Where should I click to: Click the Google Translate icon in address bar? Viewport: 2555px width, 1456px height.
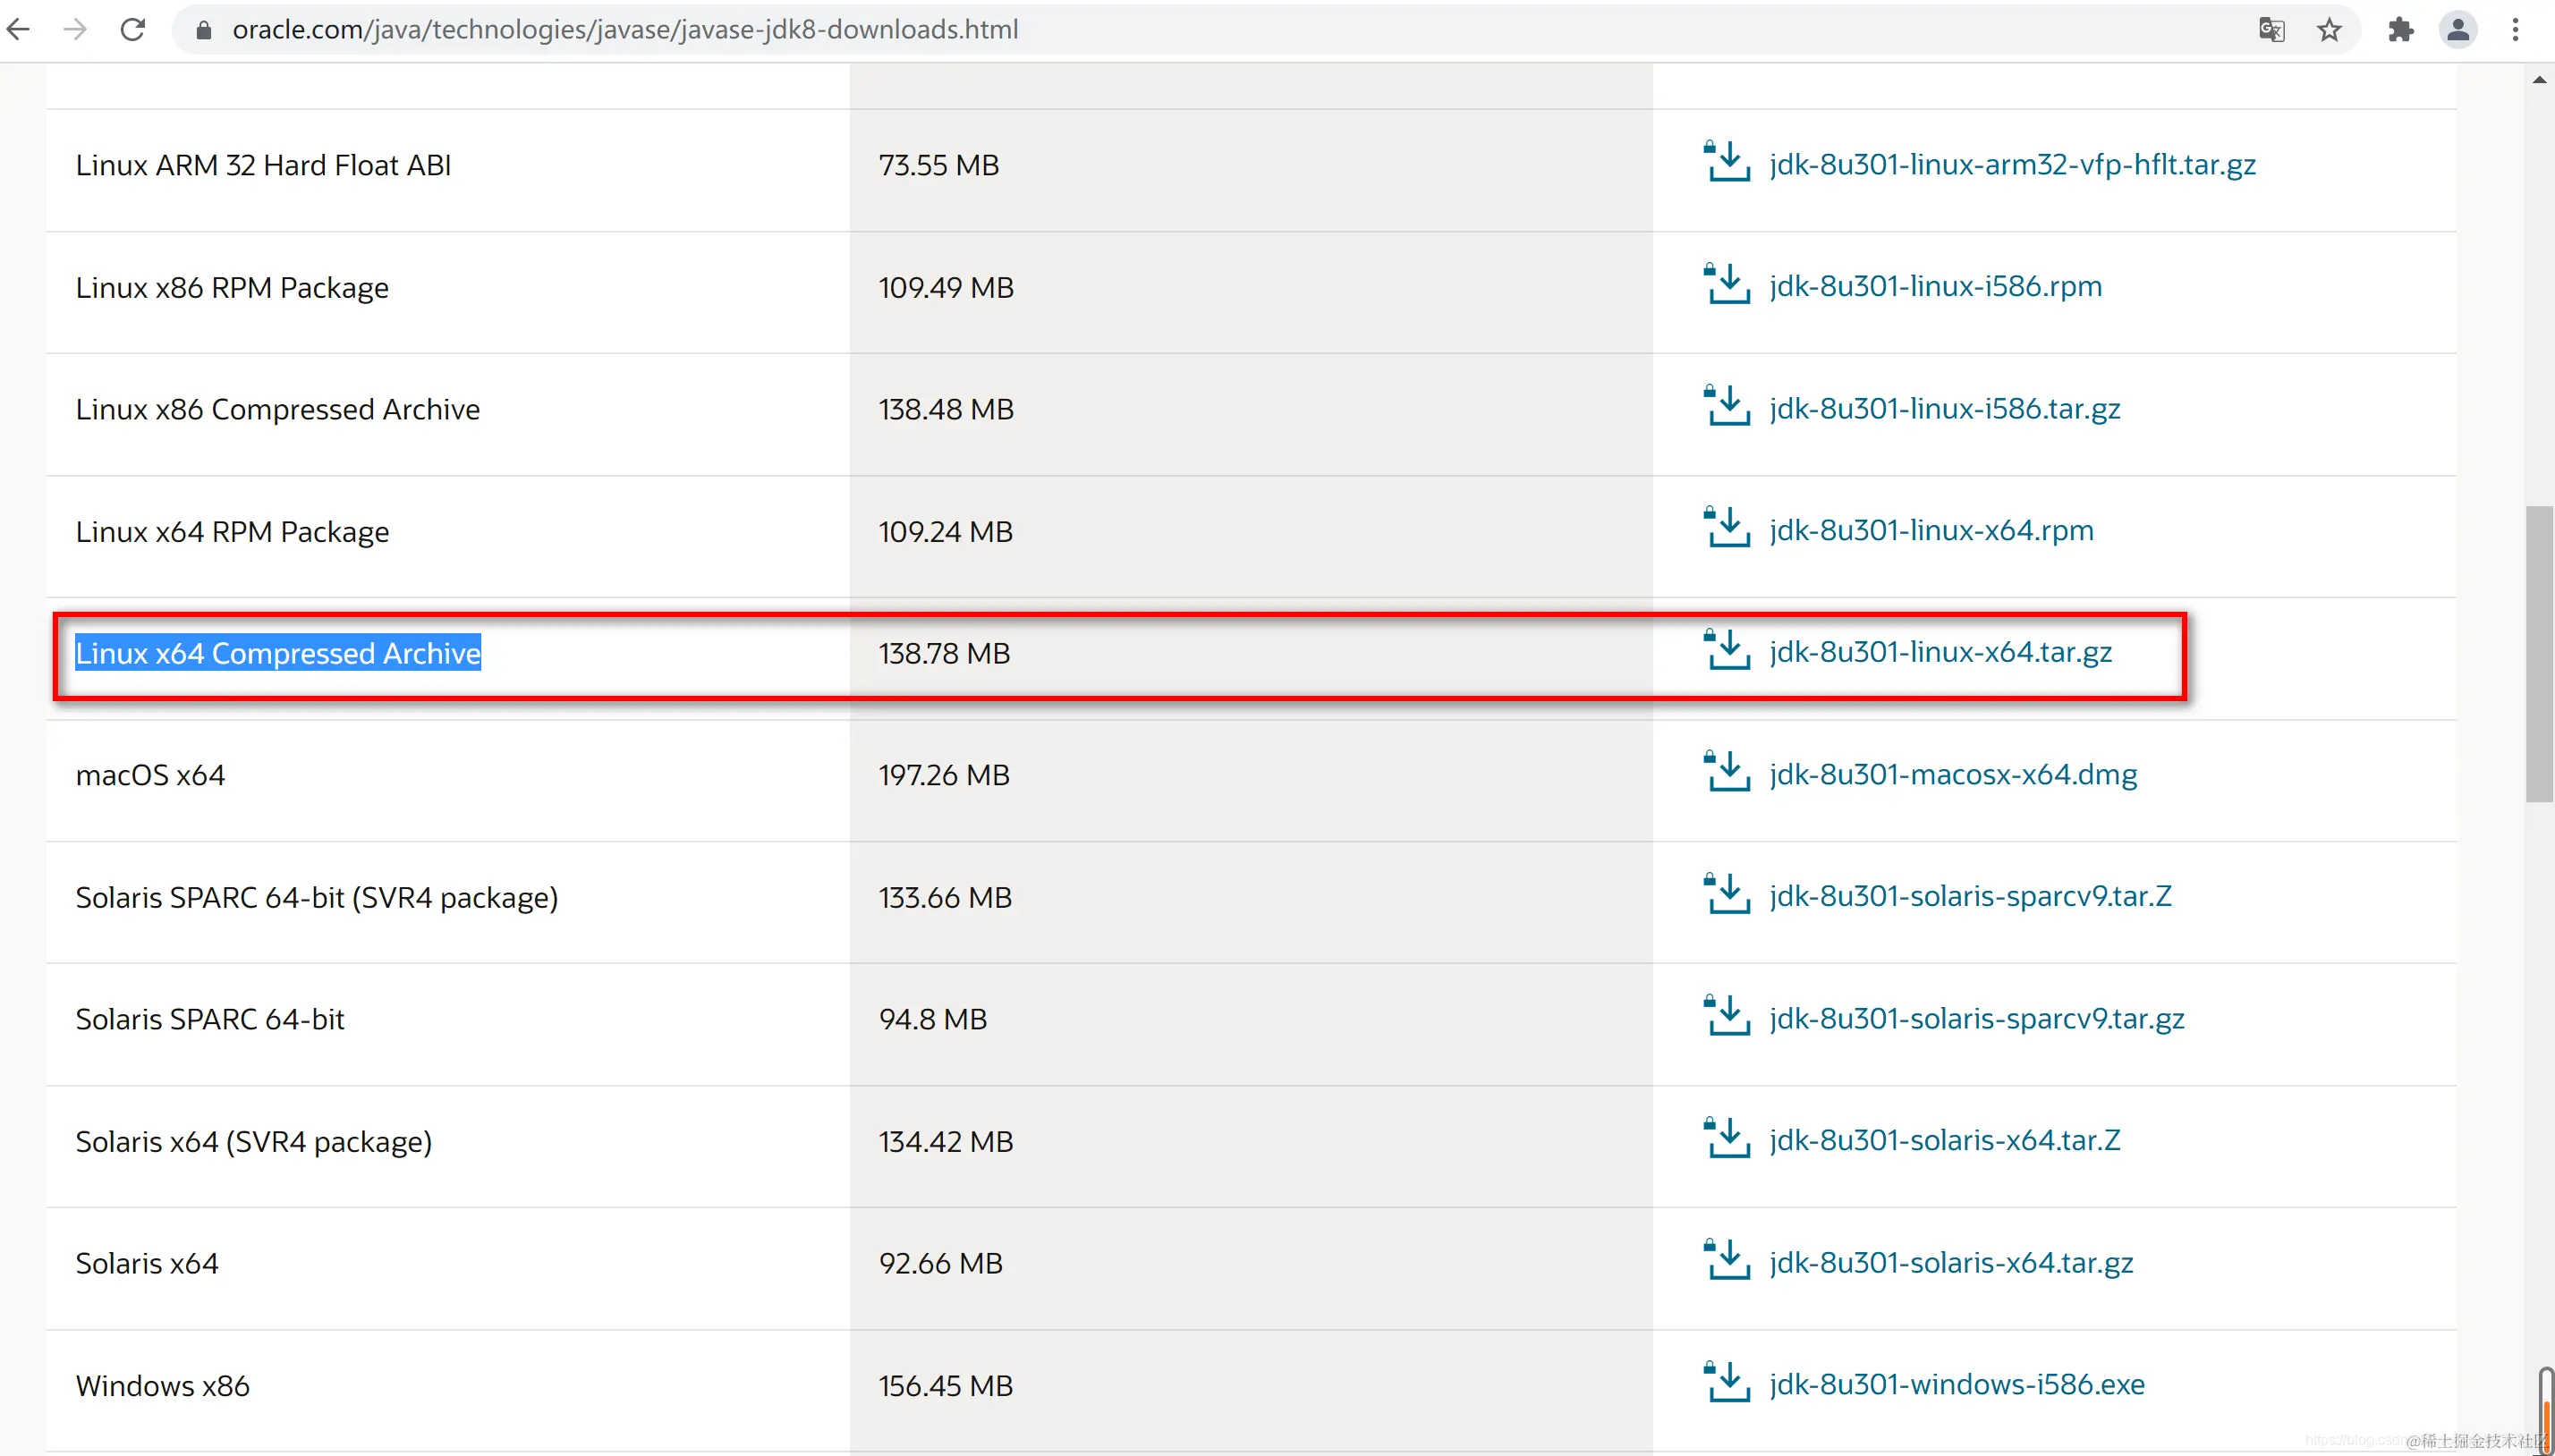[x=2271, y=29]
